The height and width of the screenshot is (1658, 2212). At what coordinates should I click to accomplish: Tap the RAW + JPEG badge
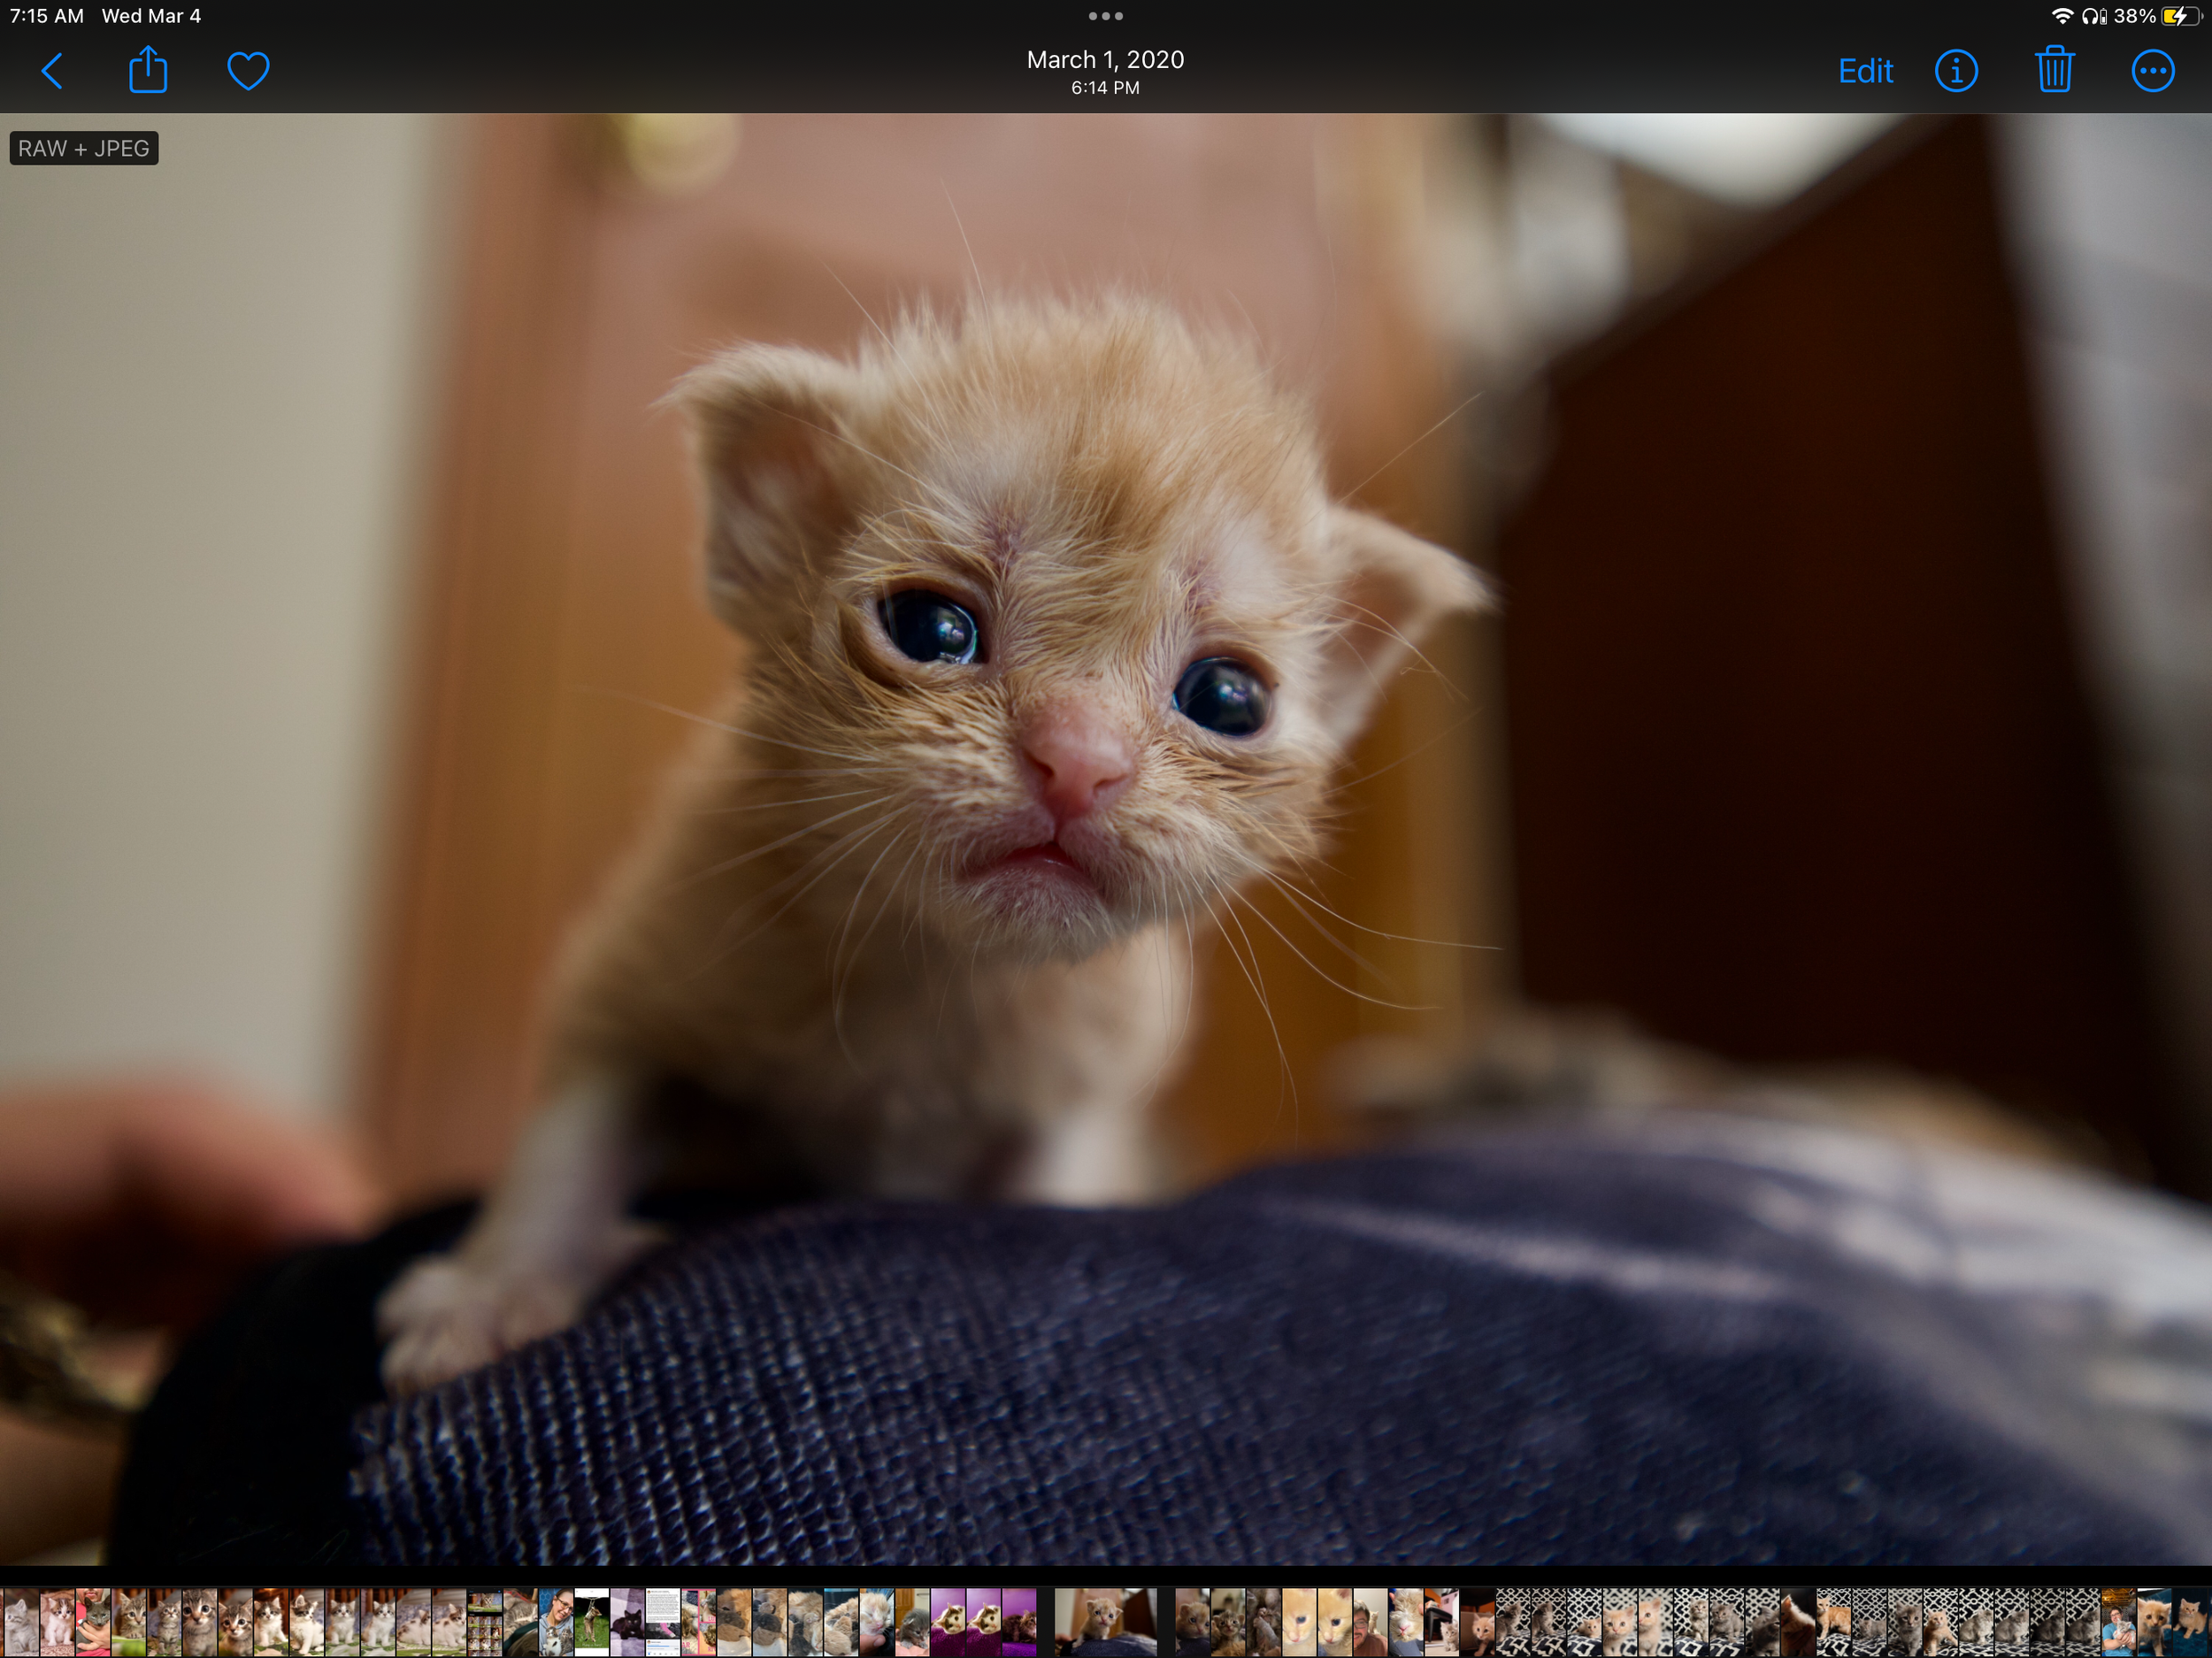coord(84,148)
